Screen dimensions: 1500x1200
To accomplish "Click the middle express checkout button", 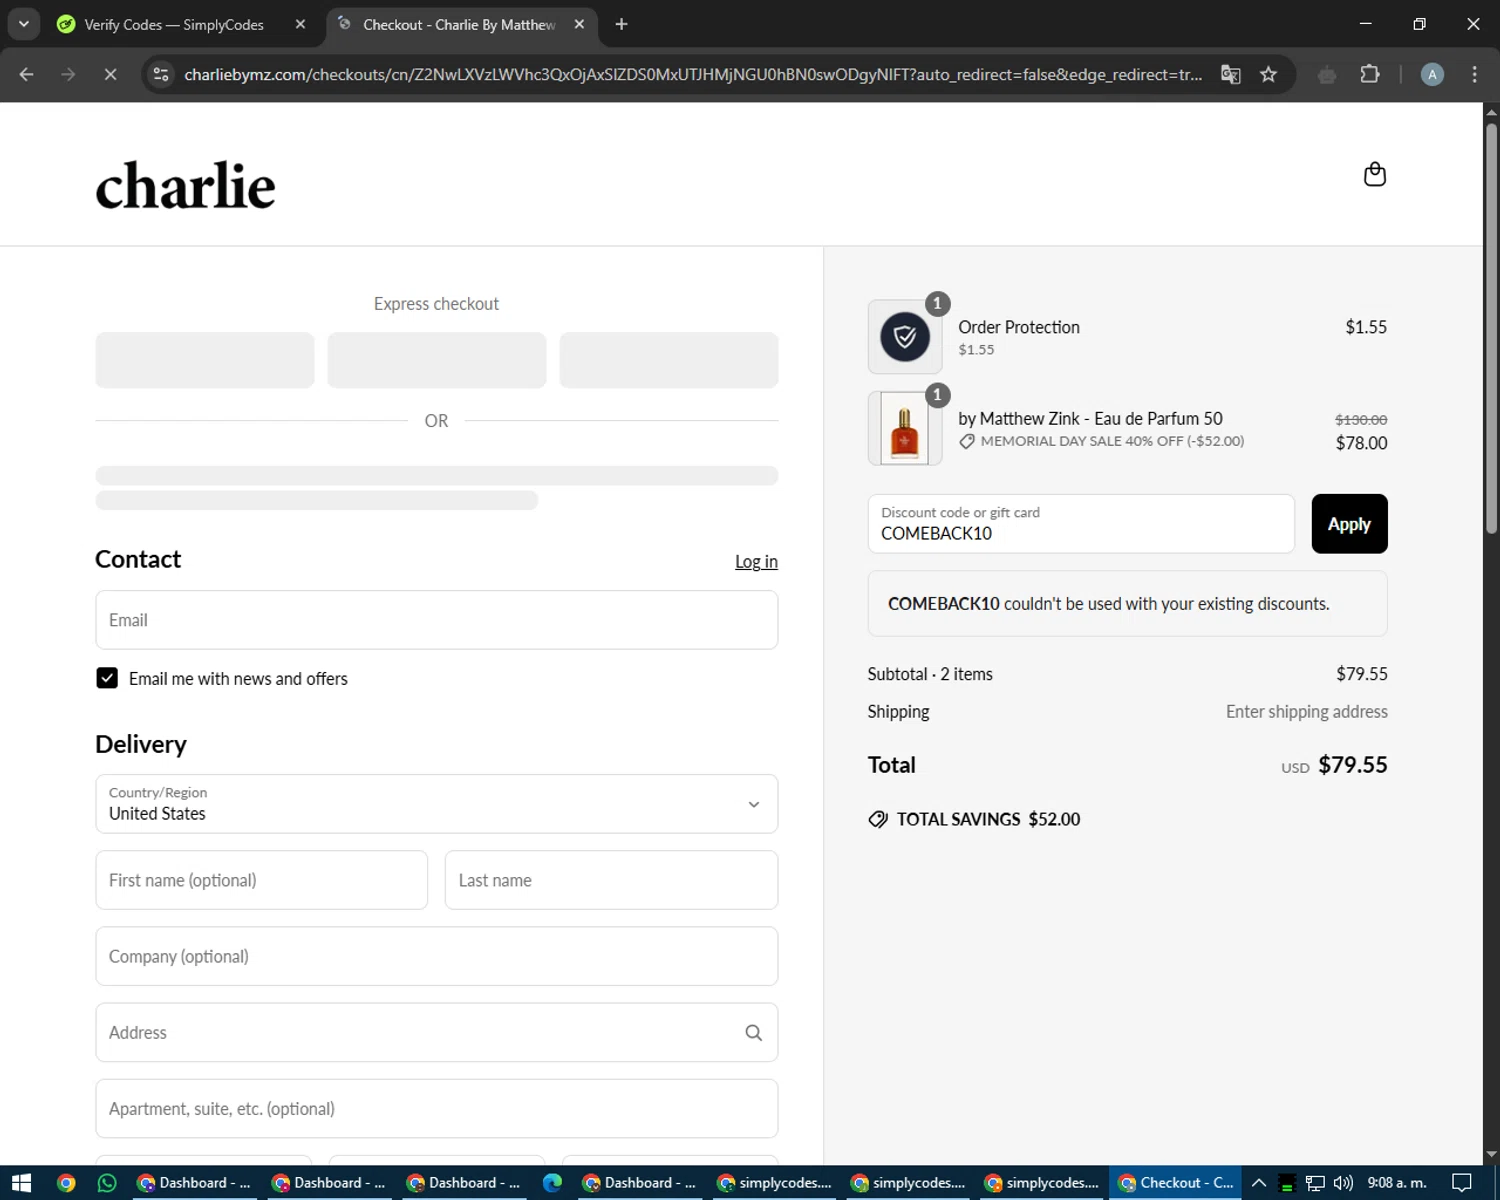I will (x=437, y=360).
